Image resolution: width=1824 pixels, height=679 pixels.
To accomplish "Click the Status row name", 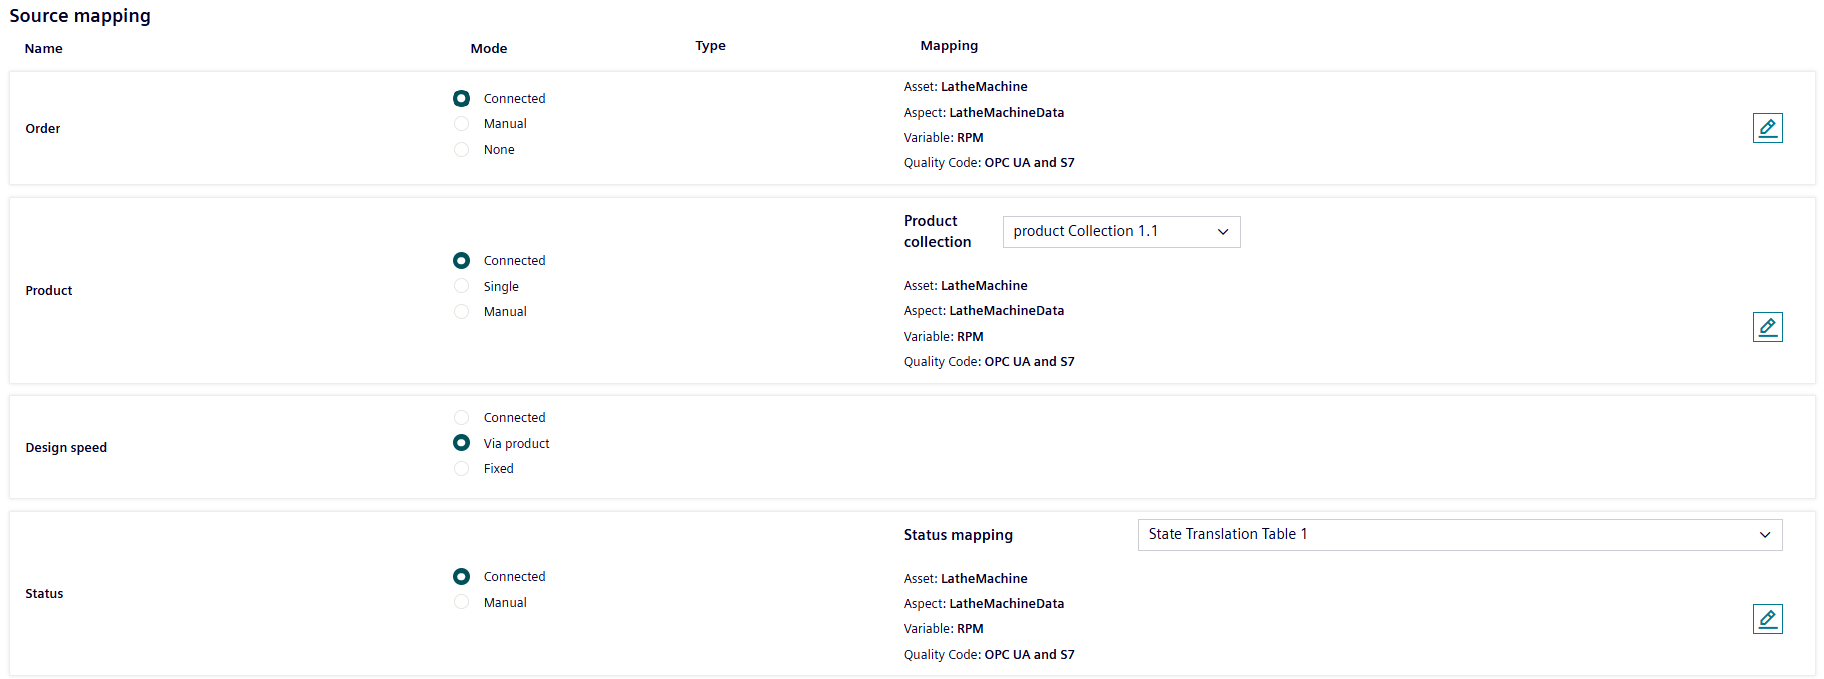I will click(44, 594).
